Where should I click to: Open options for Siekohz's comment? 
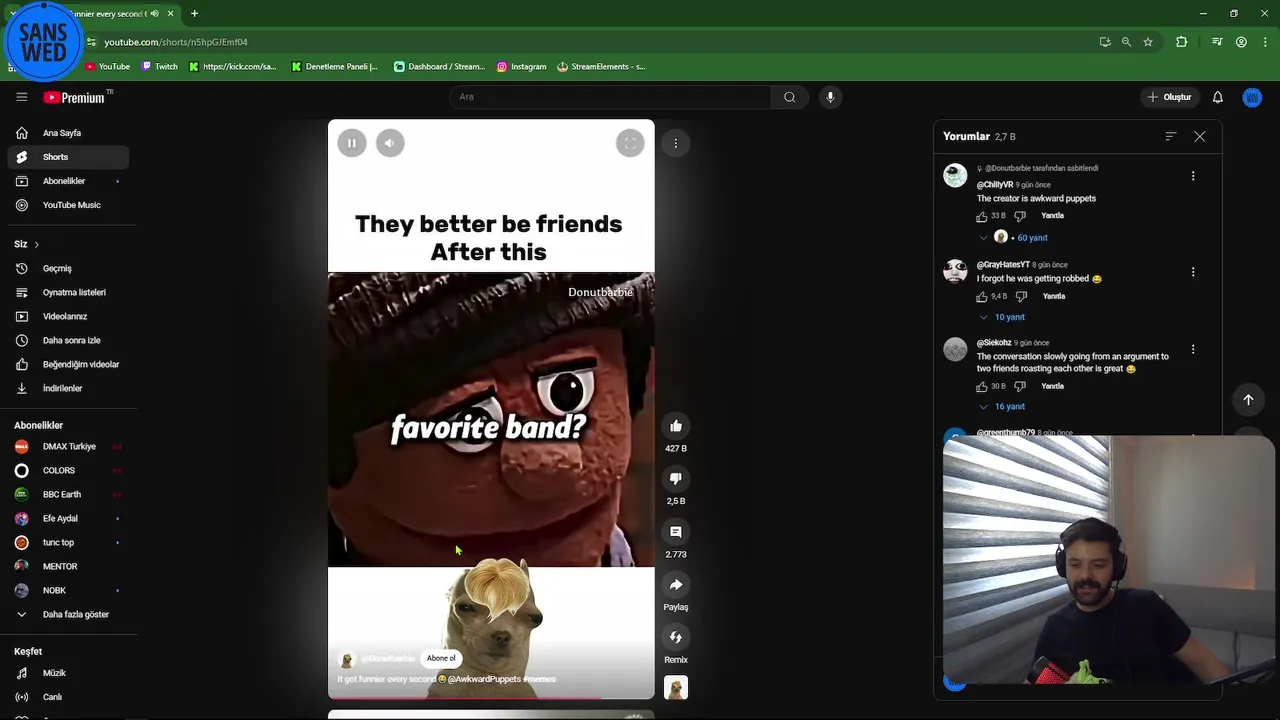(1193, 350)
